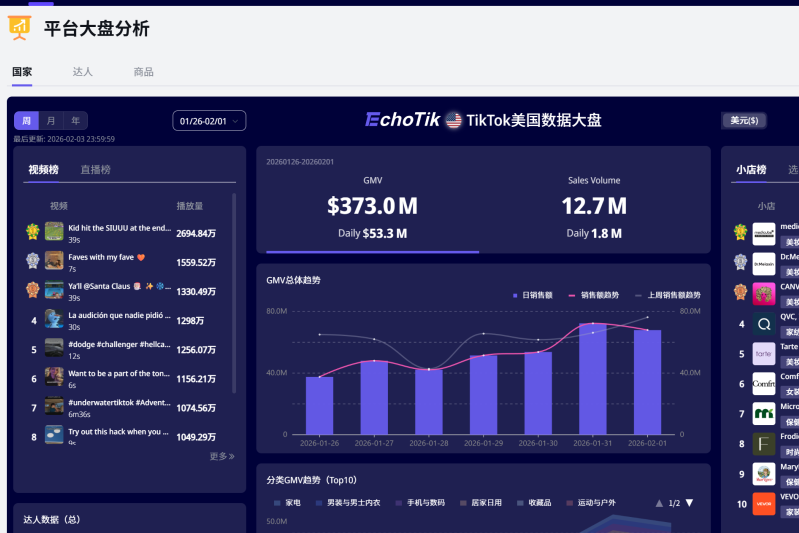Open thumbnail of Faves with my fave video
Image resolution: width=799 pixels, height=533 pixels.
click(x=54, y=260)
